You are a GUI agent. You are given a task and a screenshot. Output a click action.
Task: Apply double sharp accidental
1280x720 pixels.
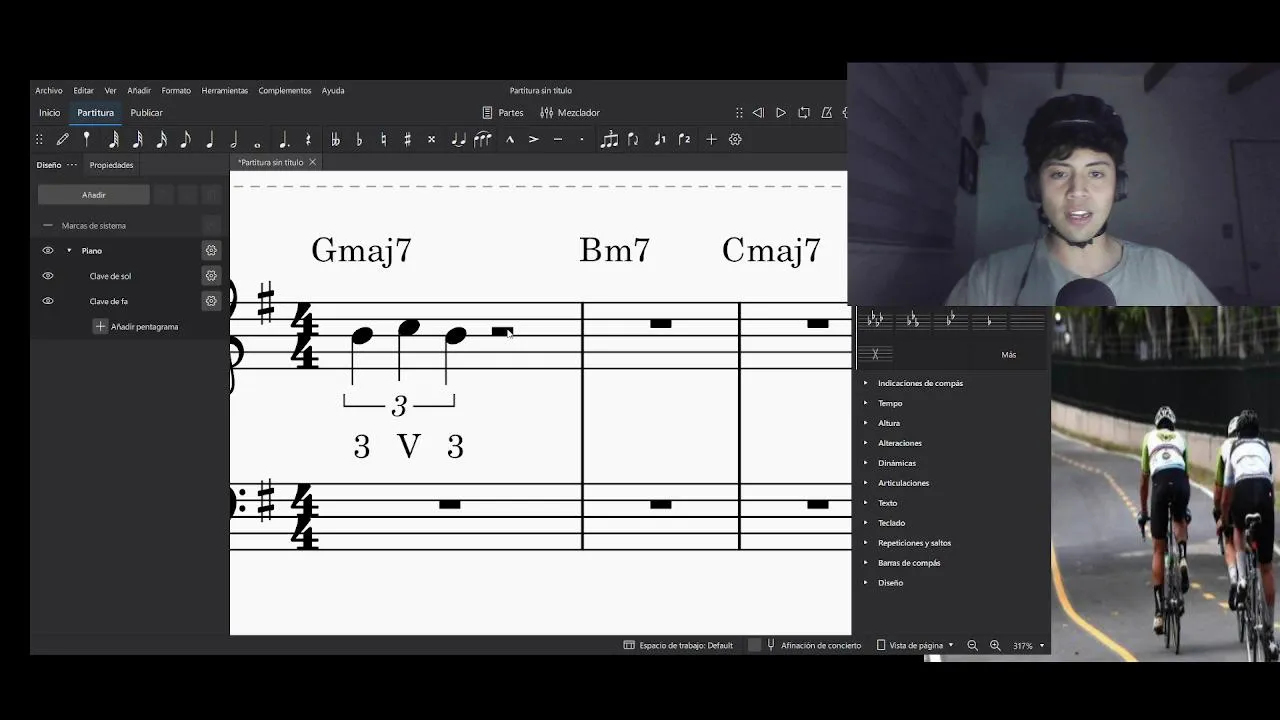431,140
